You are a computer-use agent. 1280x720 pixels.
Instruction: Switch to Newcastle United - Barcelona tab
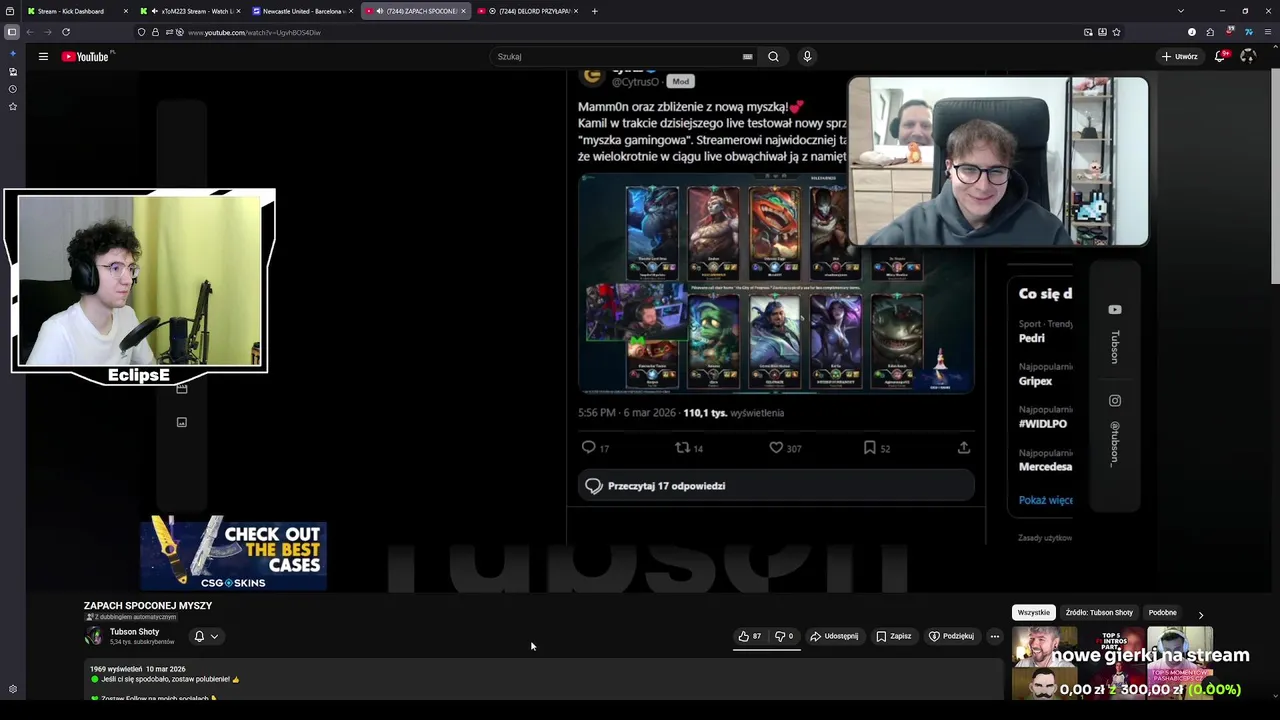pos(302,11)
